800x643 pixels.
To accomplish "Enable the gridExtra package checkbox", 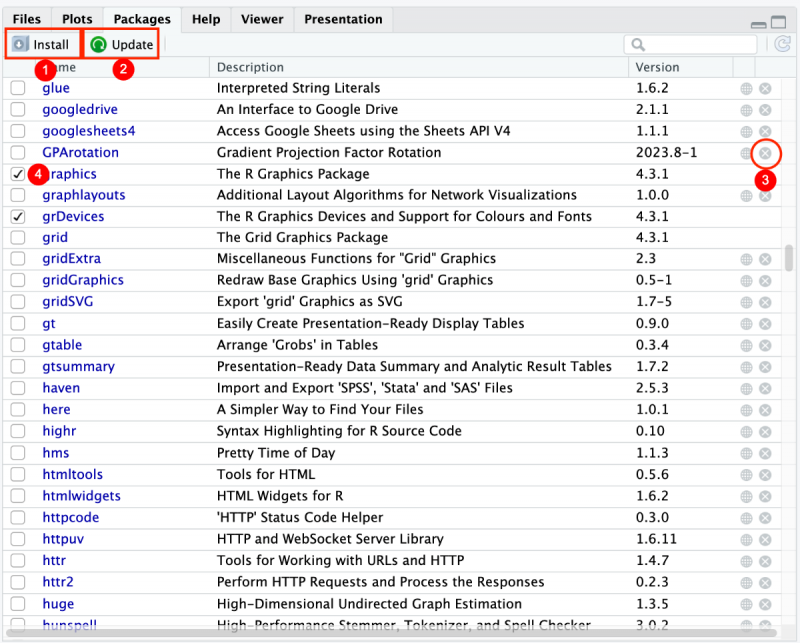I will point(18,259).
